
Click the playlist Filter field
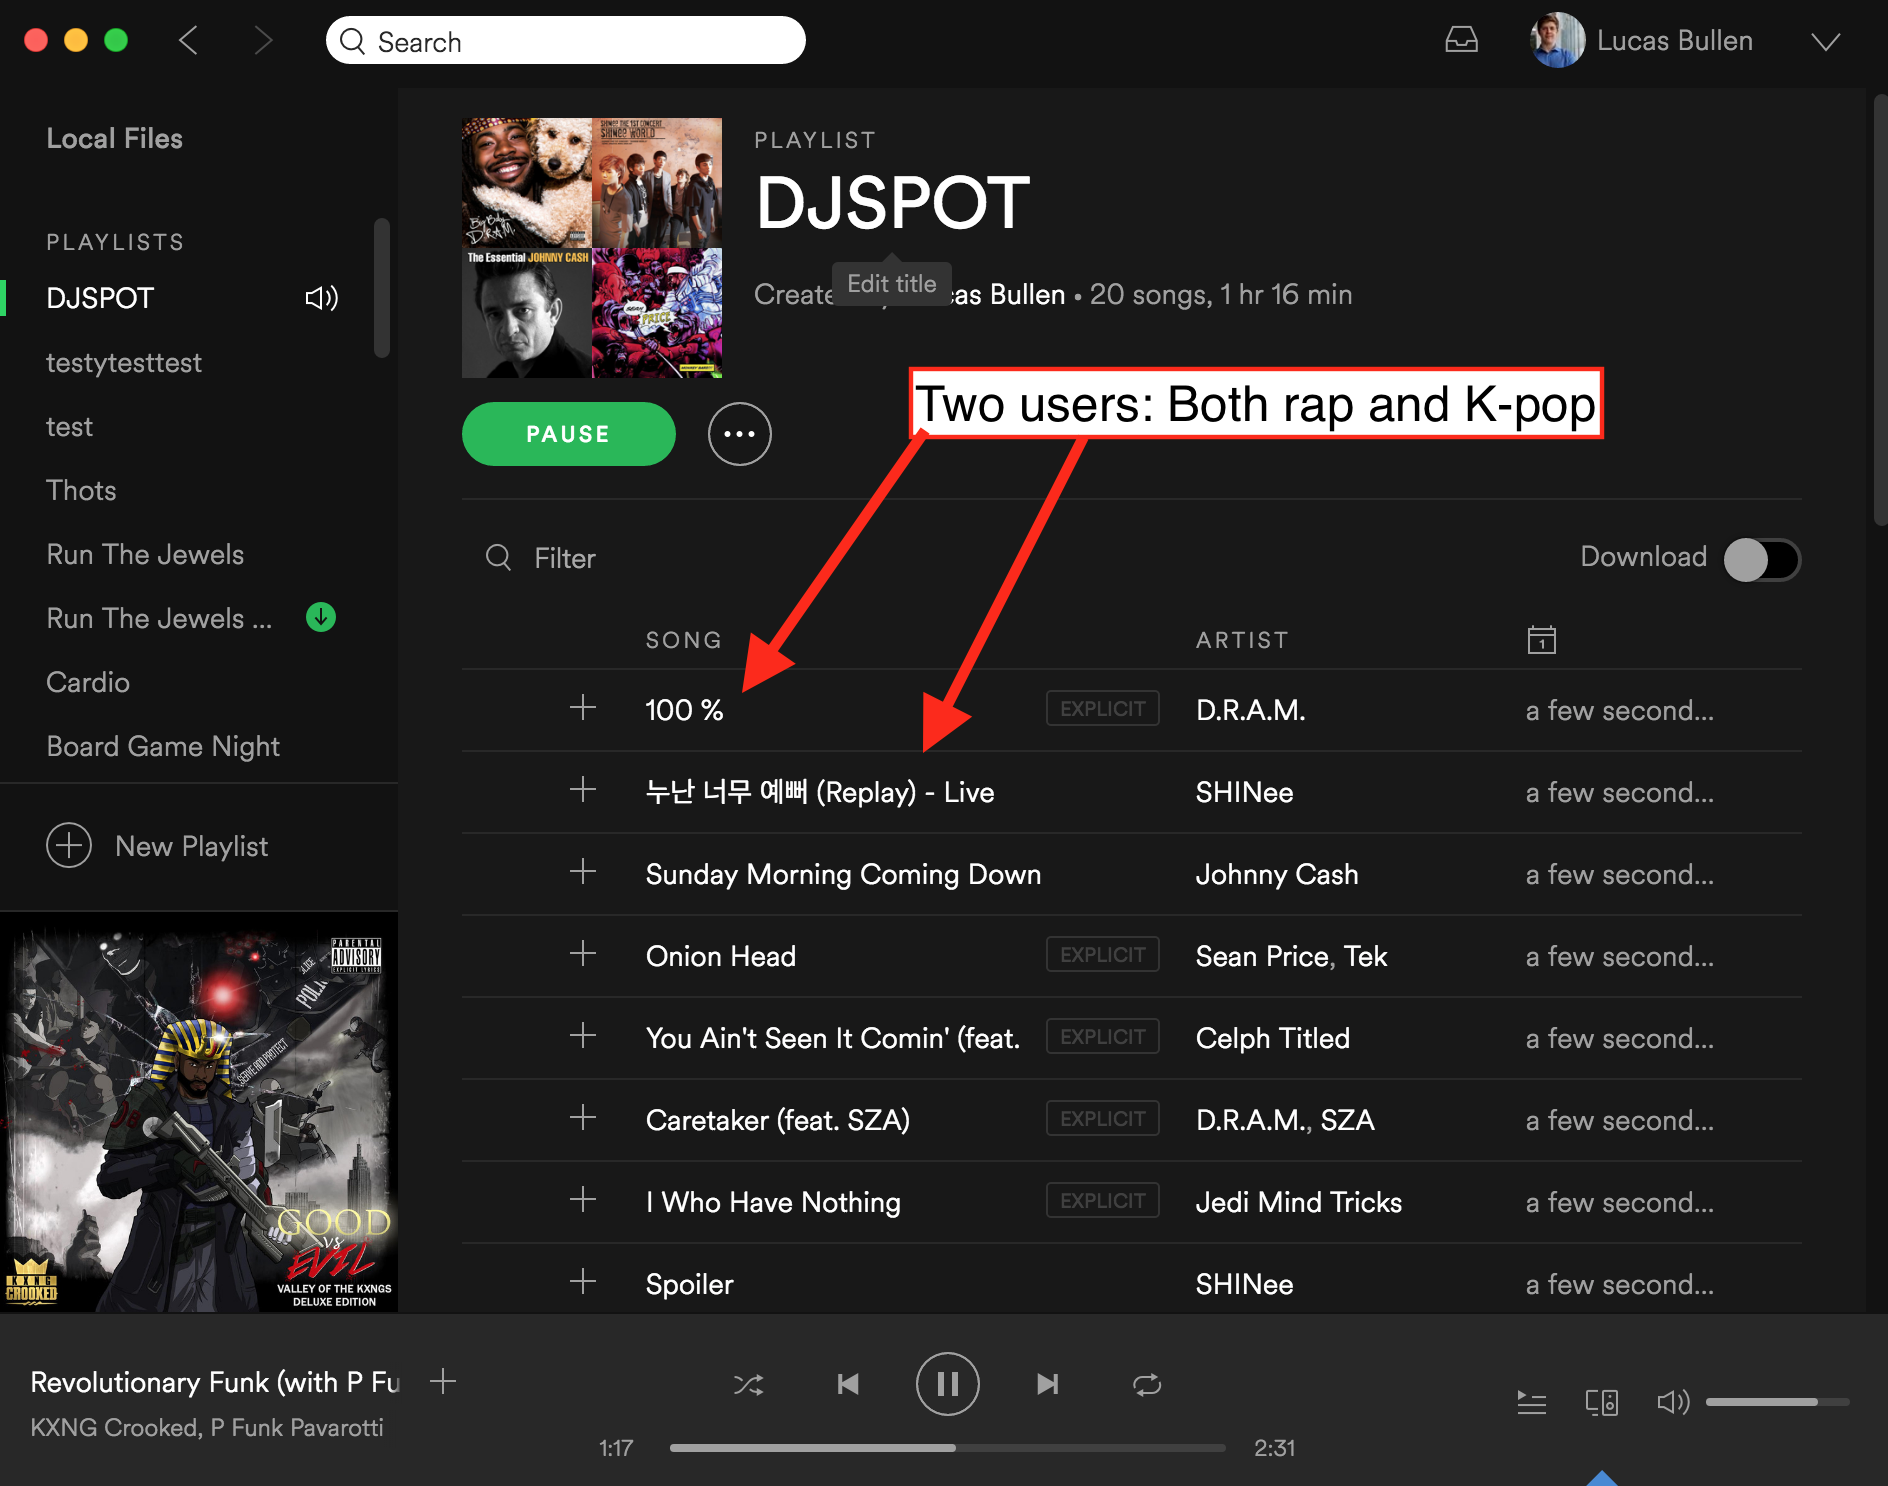[541, 558]
